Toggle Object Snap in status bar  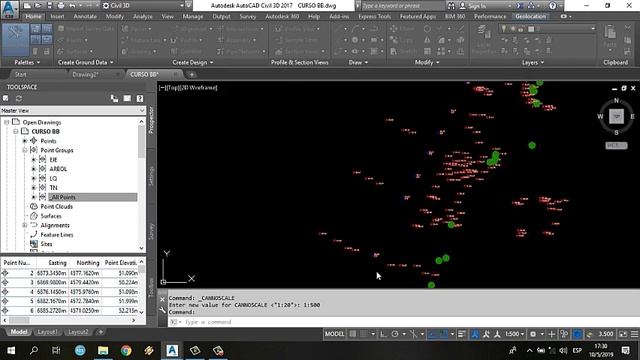click(444, 334)
